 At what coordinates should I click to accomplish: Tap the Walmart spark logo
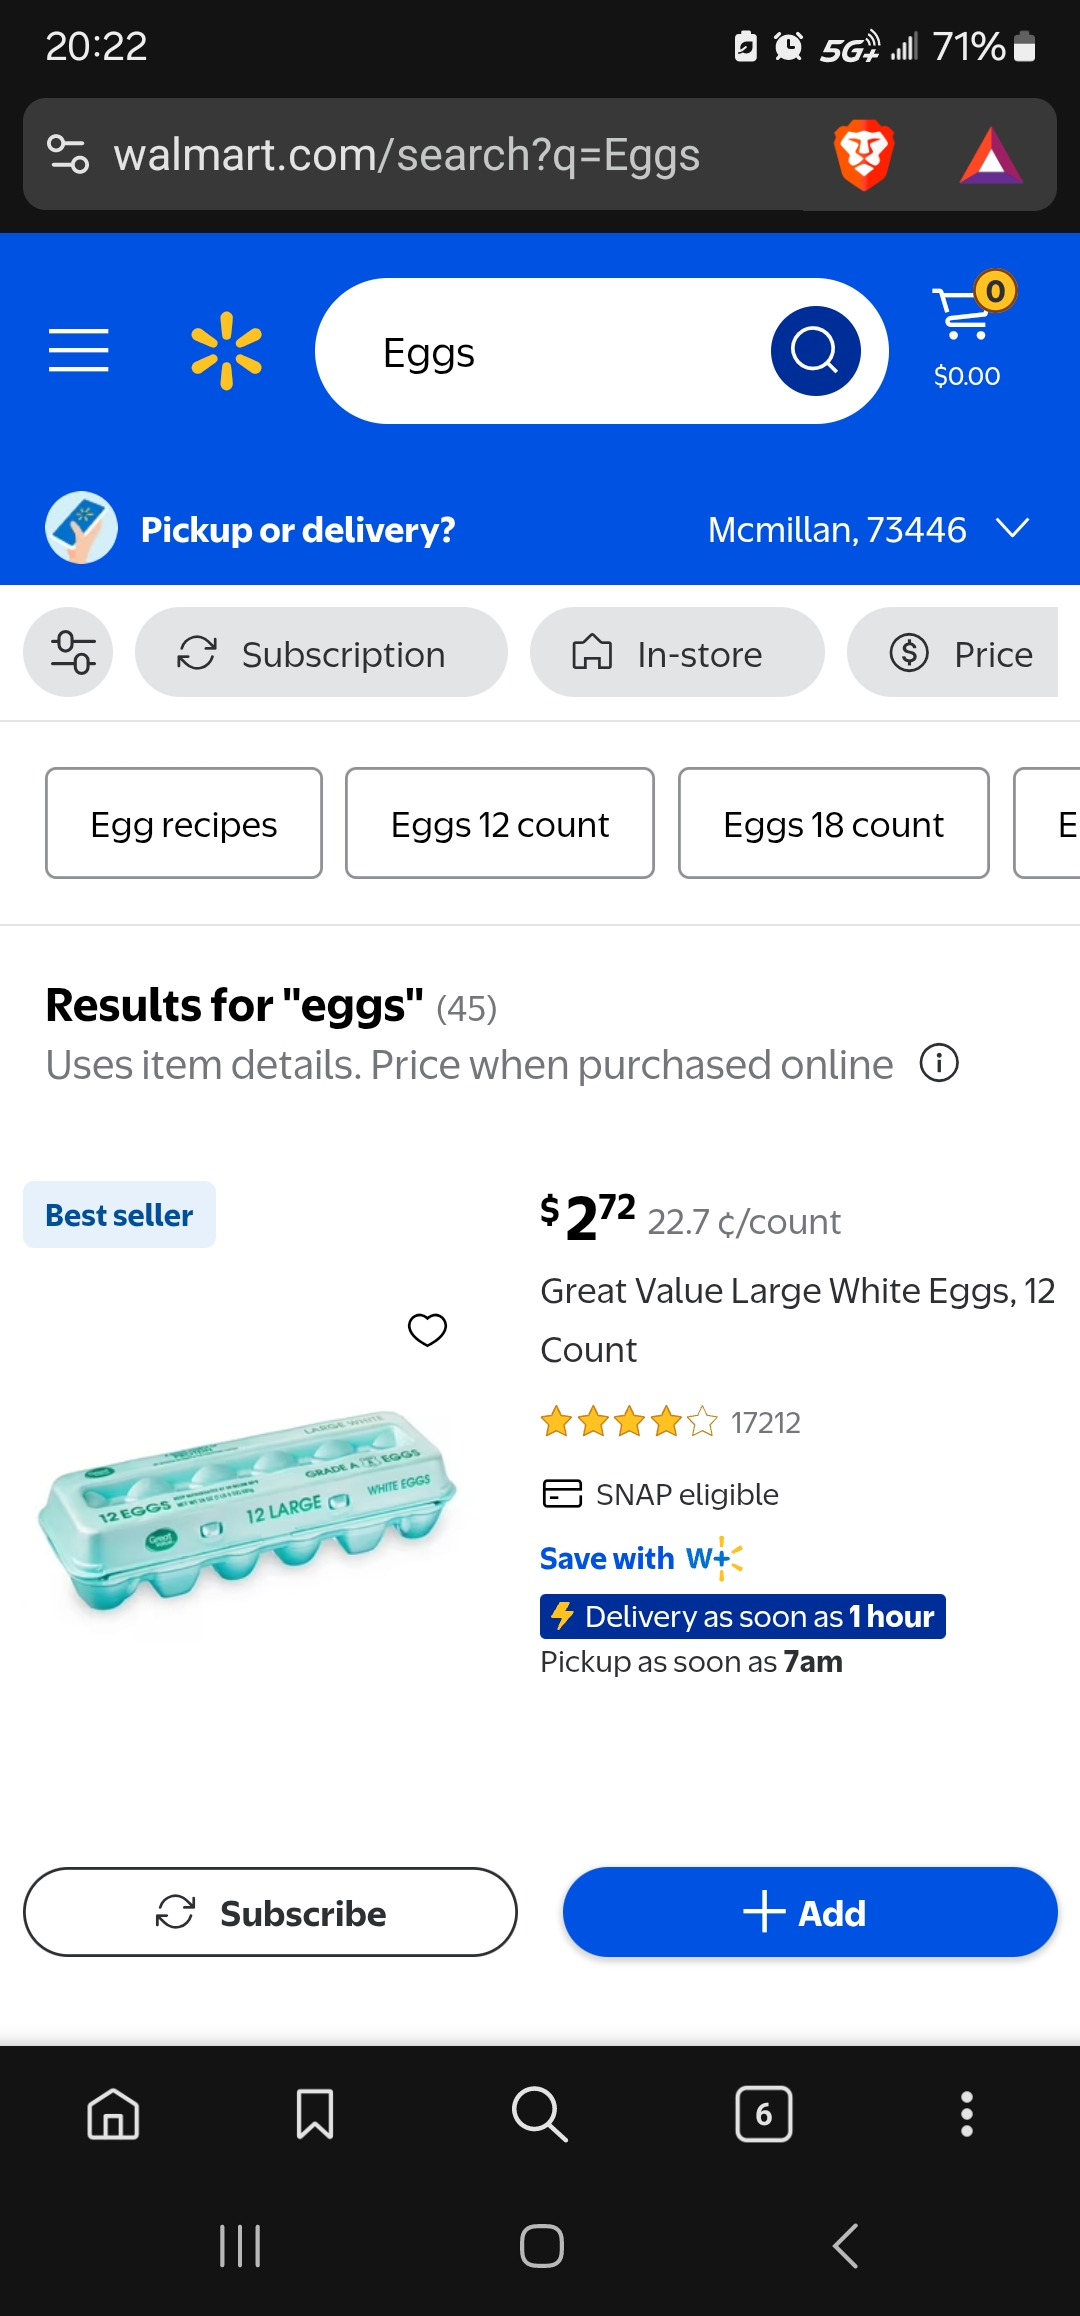226,350
